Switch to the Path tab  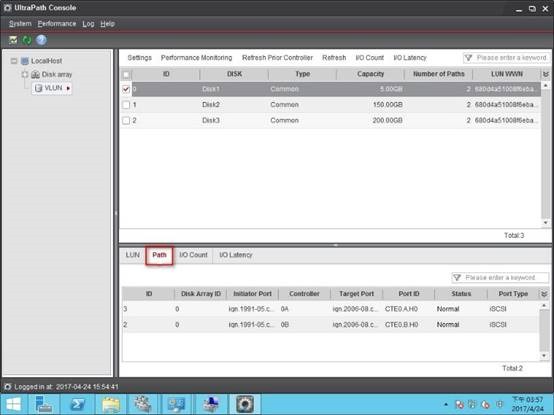point(159,255)
